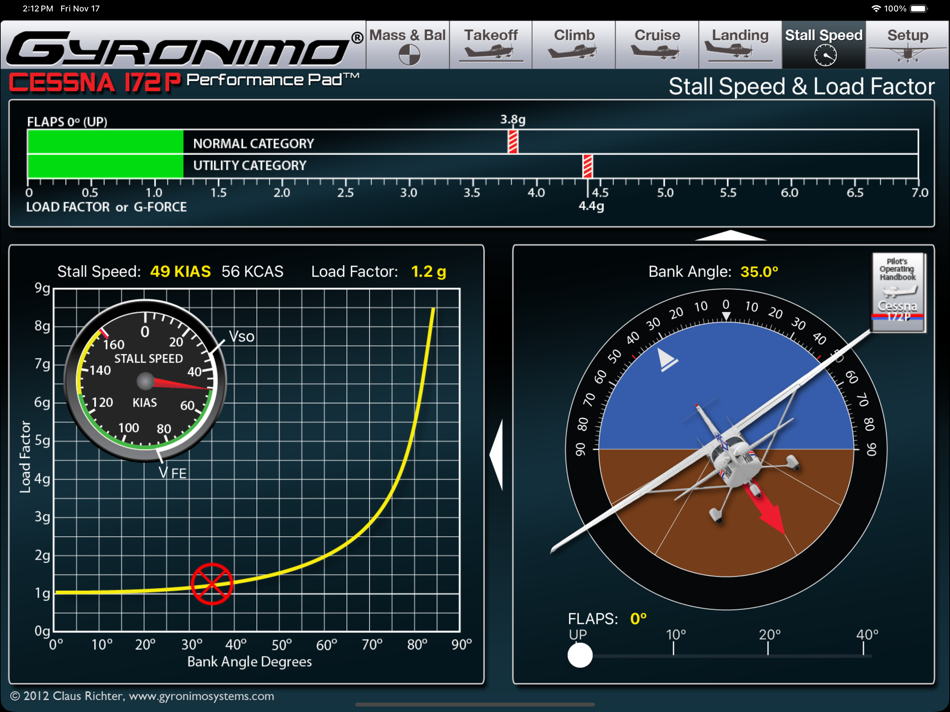Tap the FLAPS 0° (UP) heading
950x712 pixels.
(67, 121)
